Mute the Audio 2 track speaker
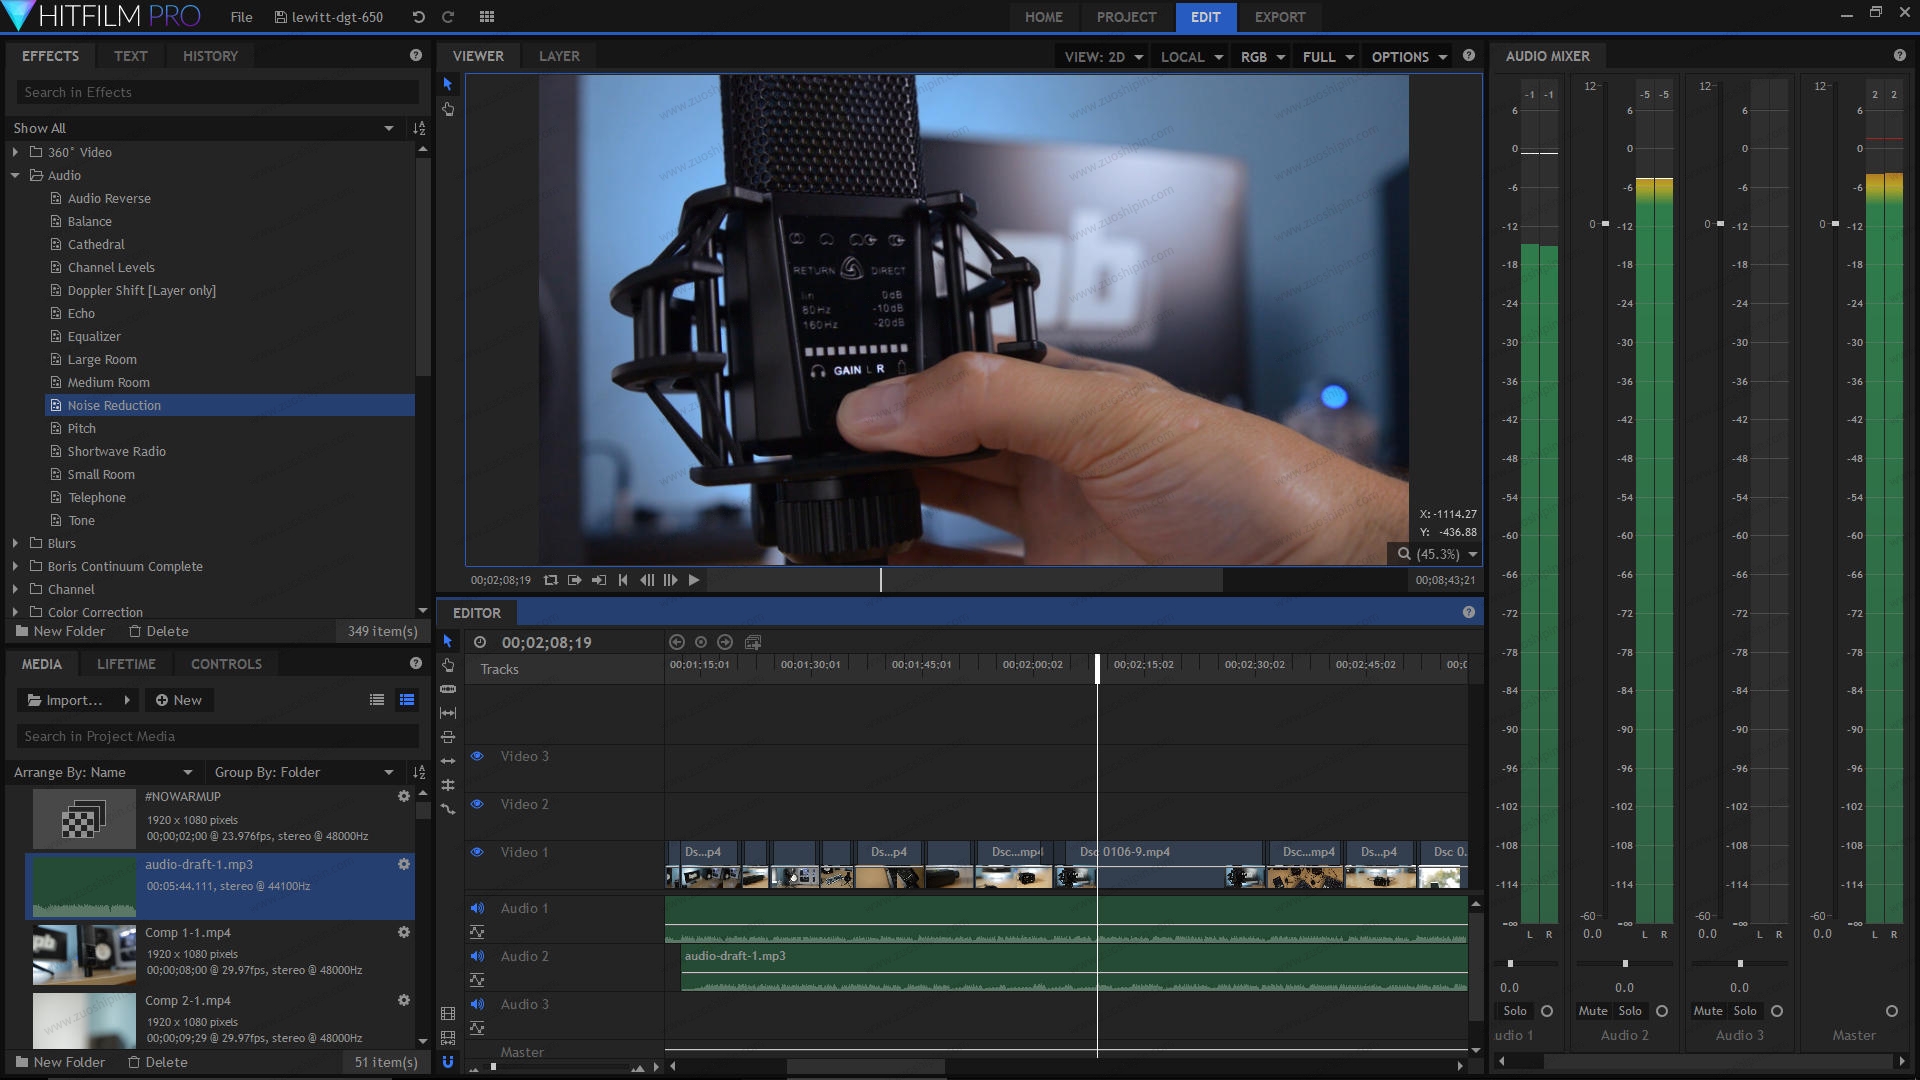 pos(477,956)
